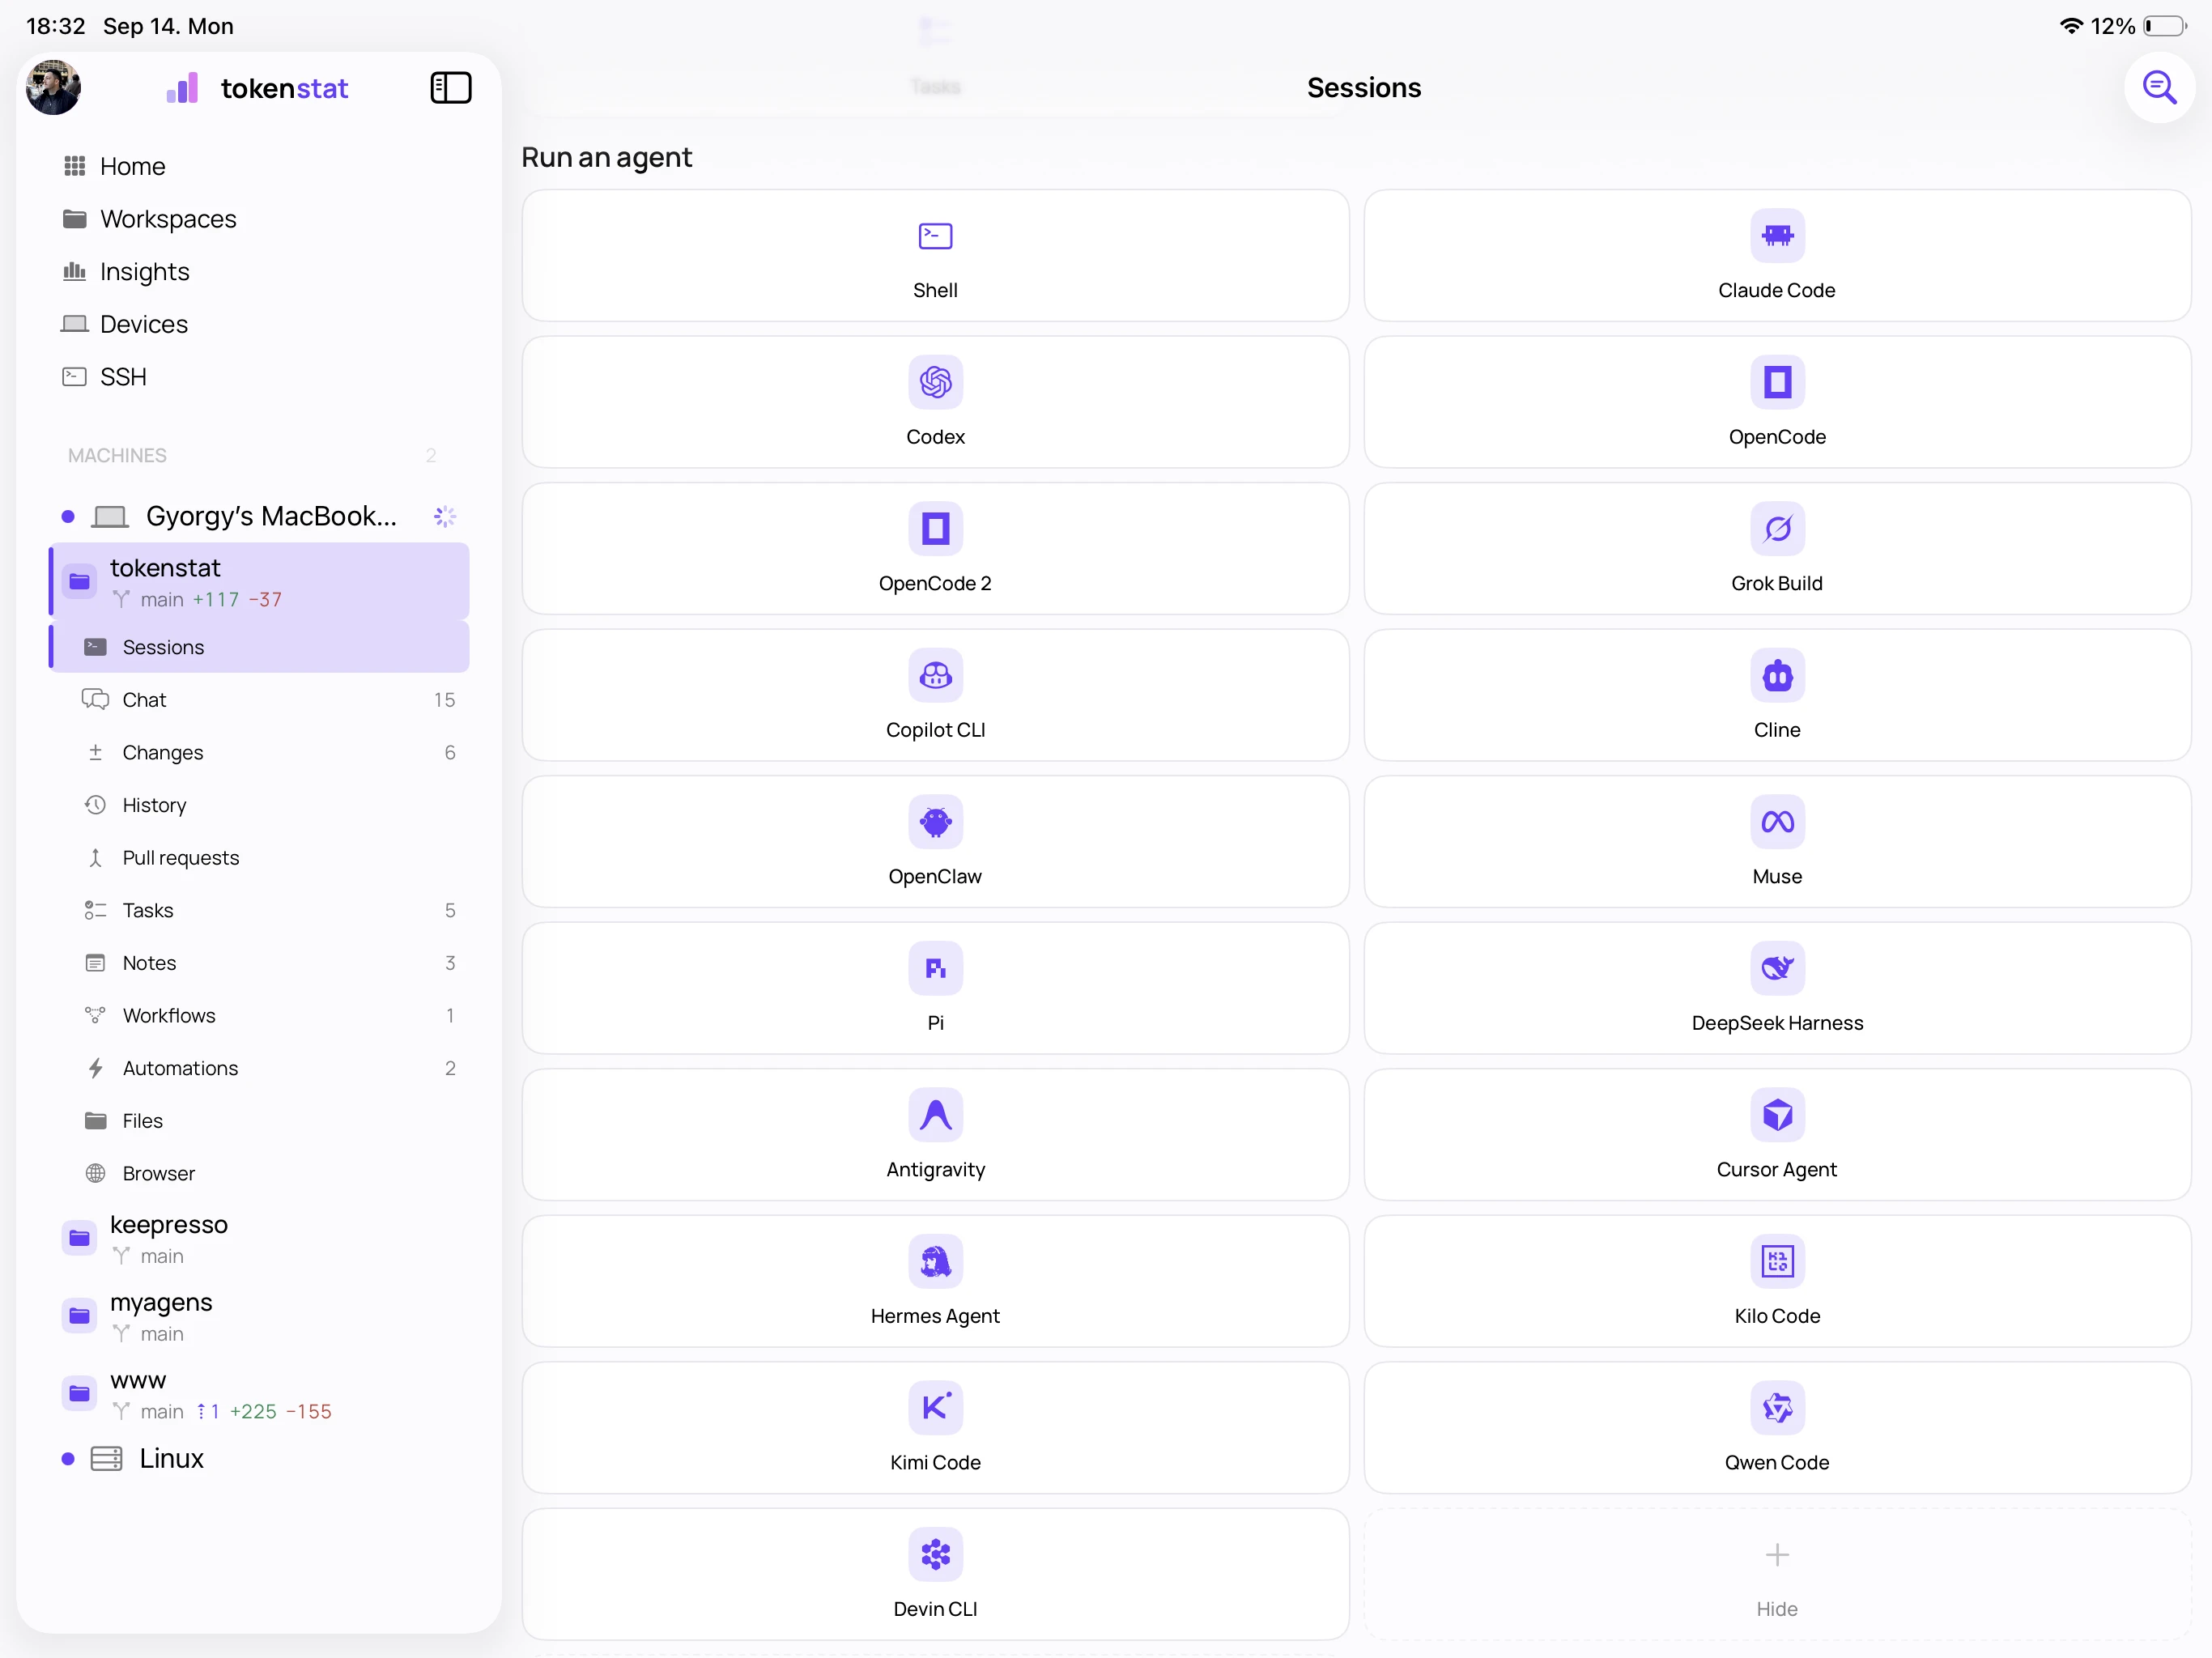Expand the keepresso workspace
2212x1658 pixels.
click(x=260, y=1239)
